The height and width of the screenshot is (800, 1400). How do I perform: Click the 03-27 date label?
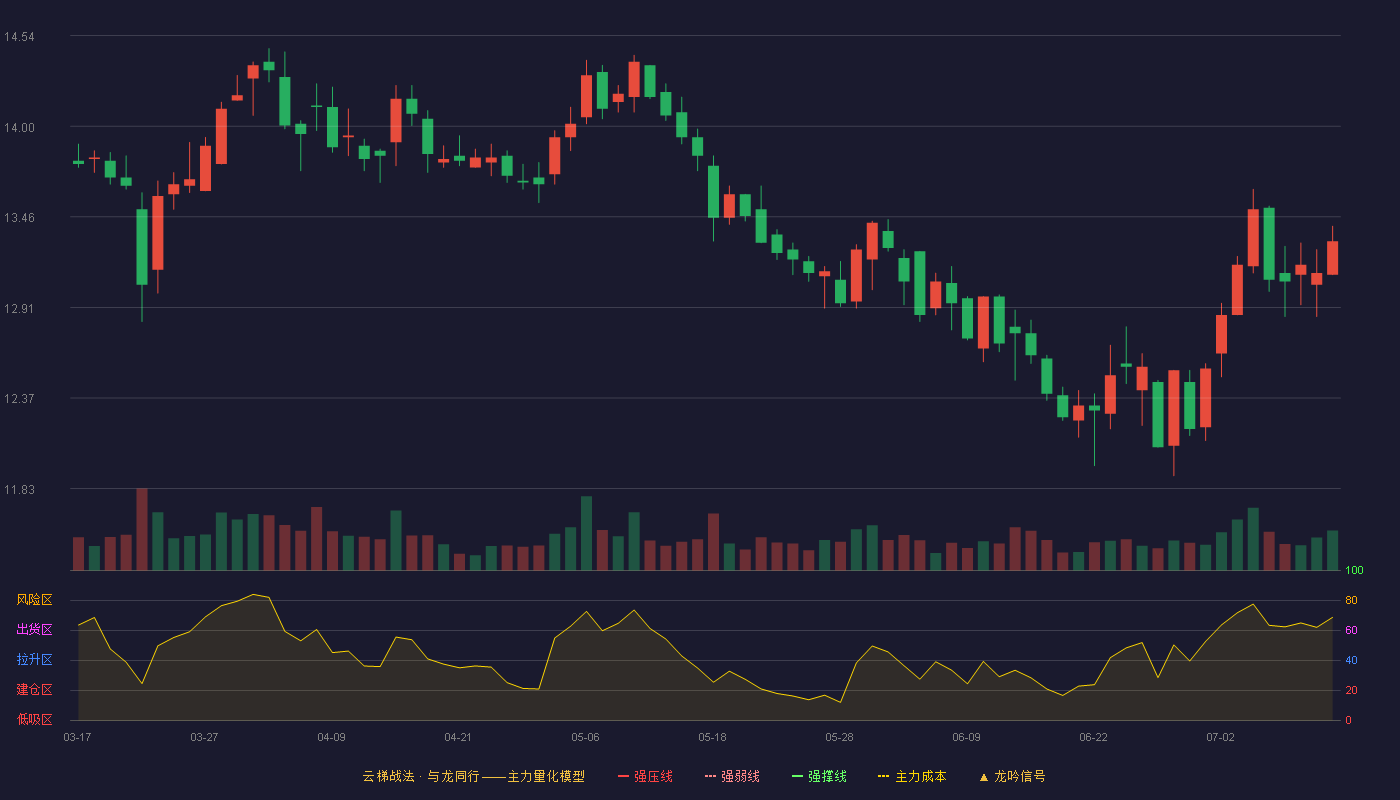[x=204, y=737]
